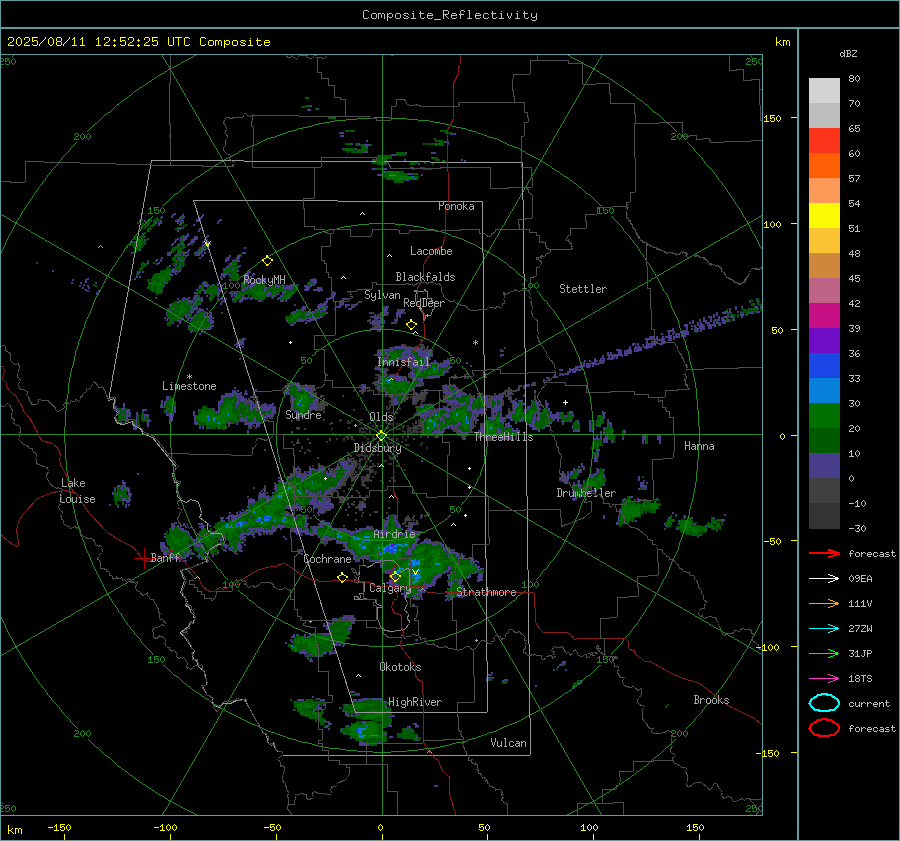Click the 100 tick on bottom km axis

click(589, 827)
